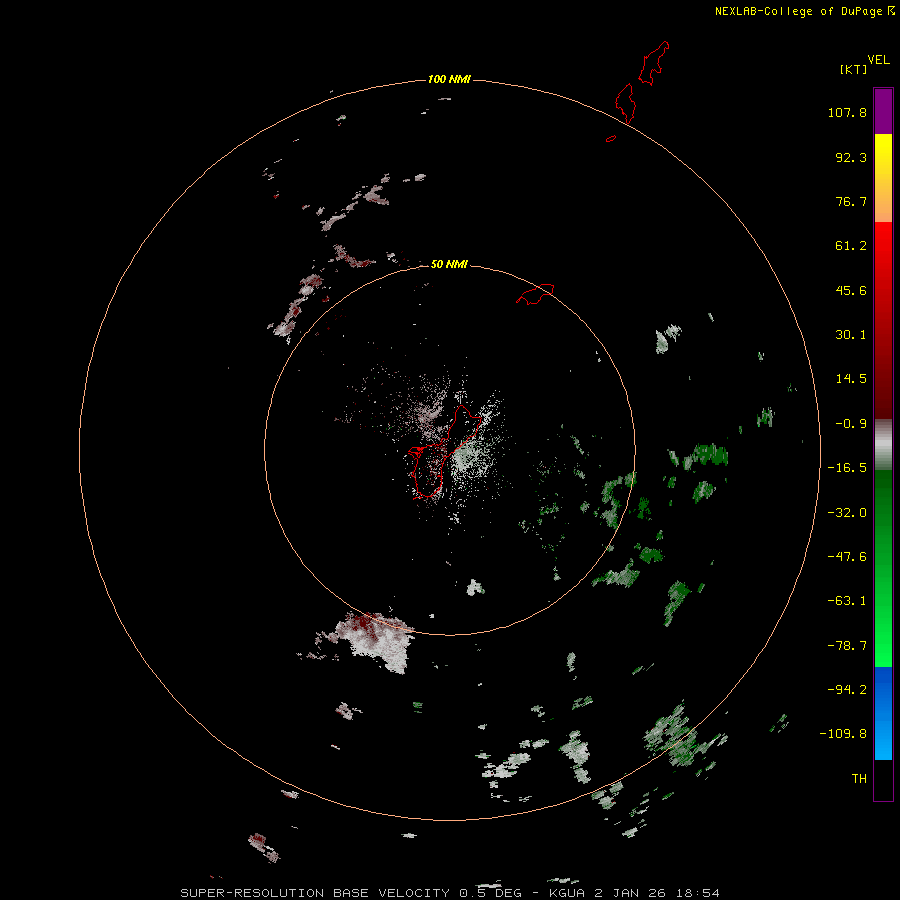Click the TH legend label
The width and height of the screenshot is (900, 900).
click(x=859, y=779)
